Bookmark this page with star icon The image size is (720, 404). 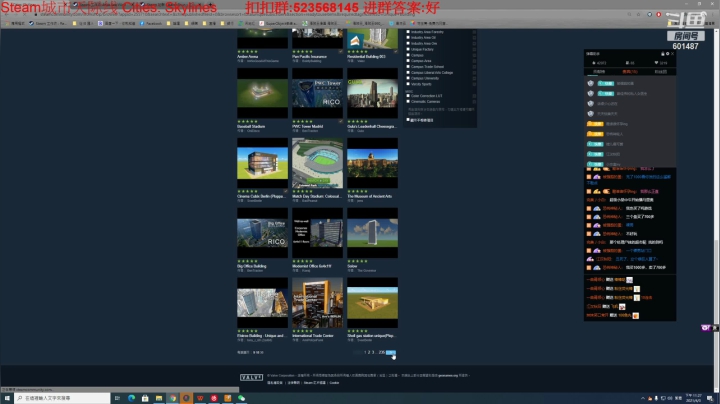point(638,14)
